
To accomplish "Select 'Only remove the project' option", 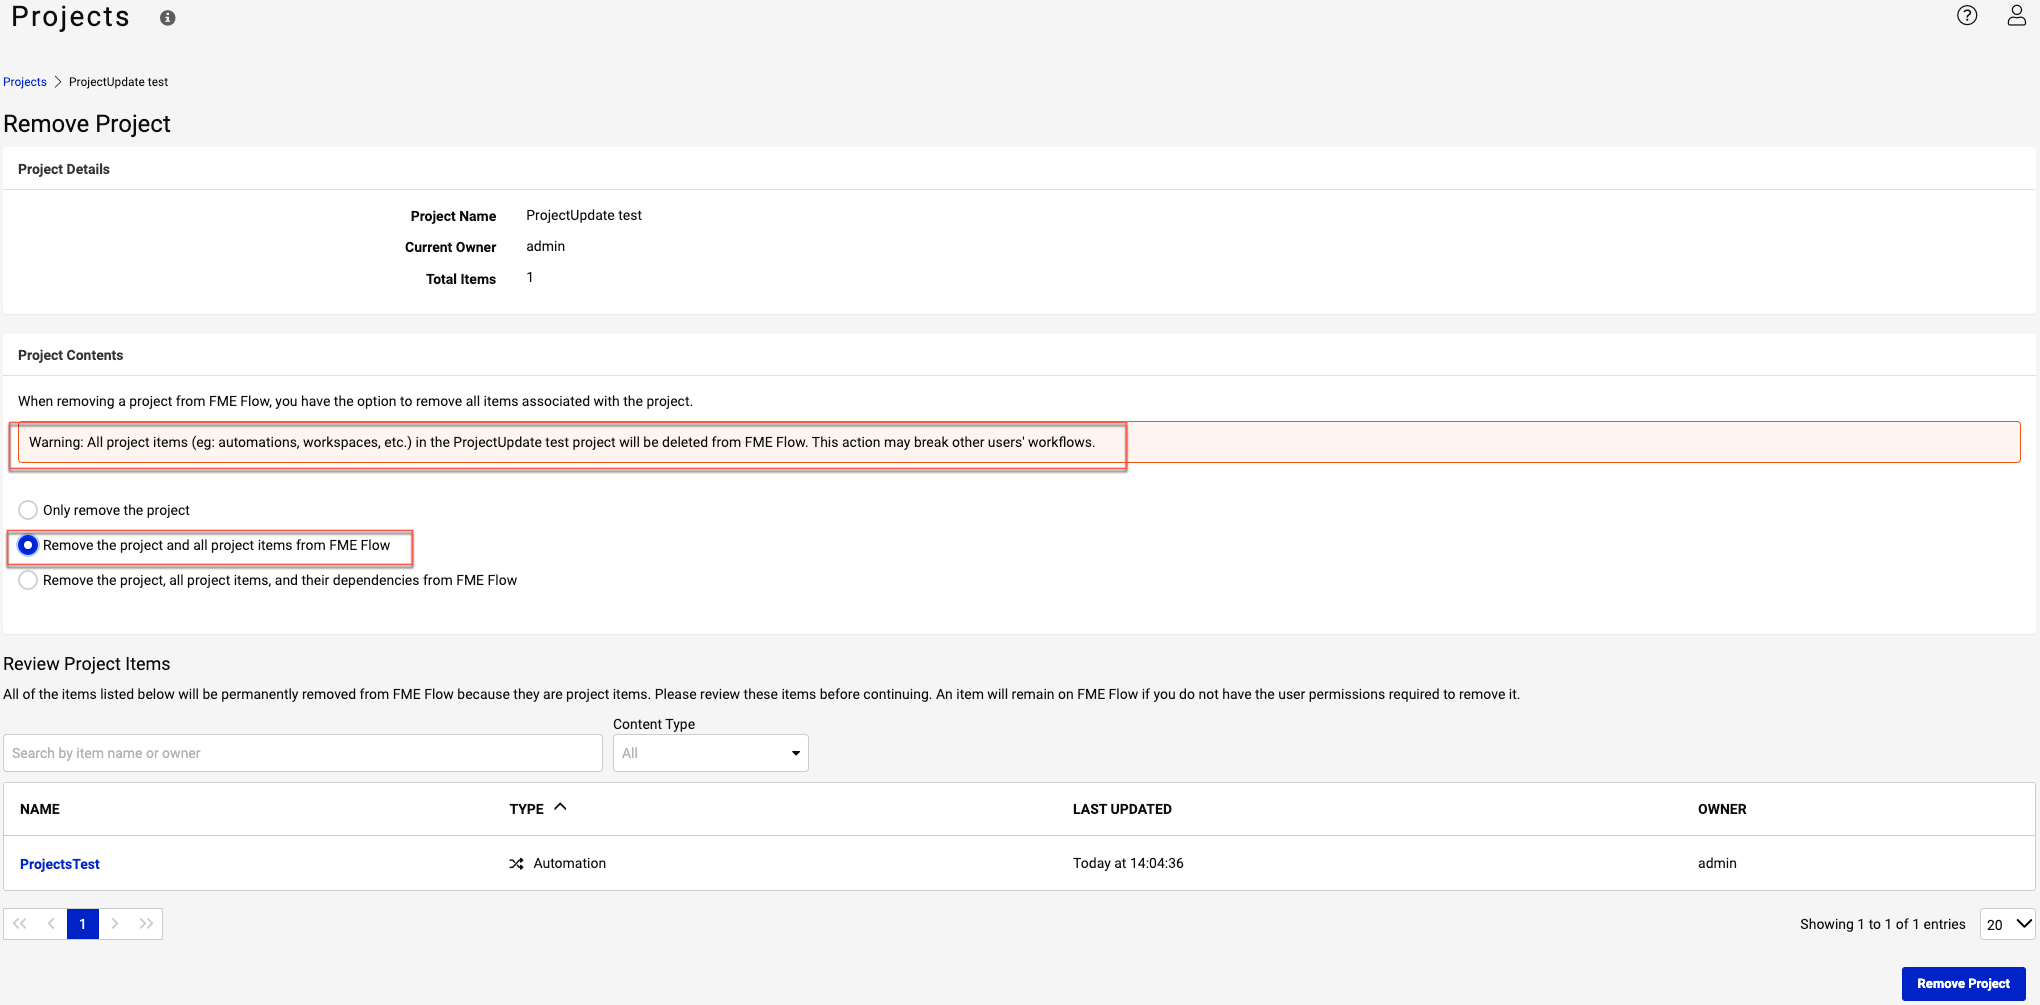I will click(28, 510).
